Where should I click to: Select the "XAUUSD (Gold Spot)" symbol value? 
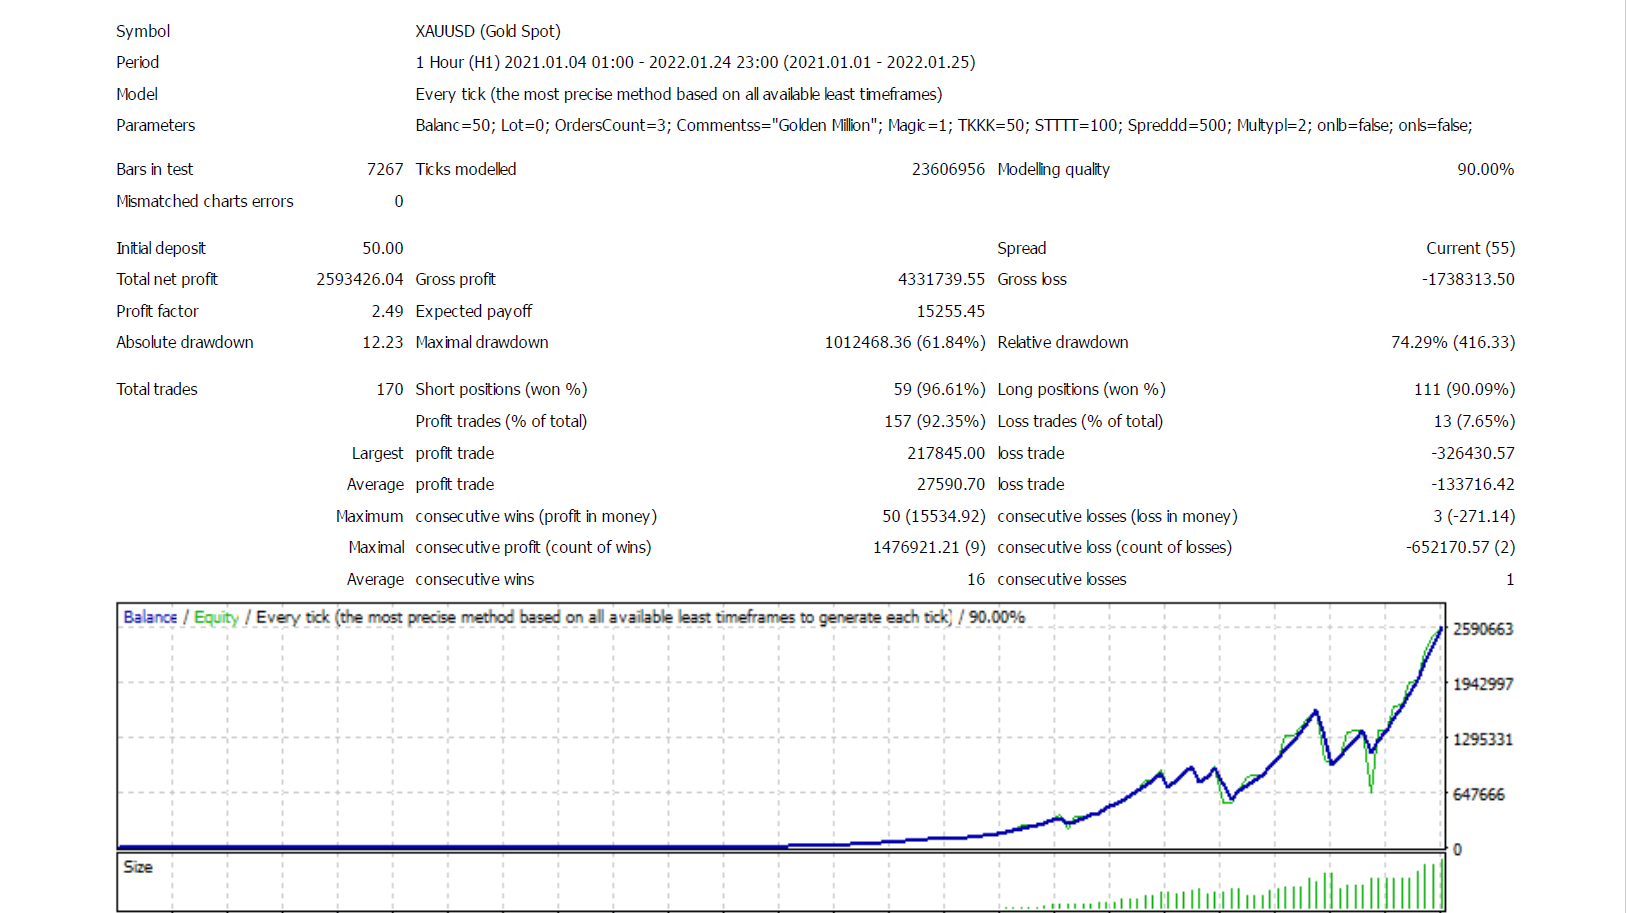pos(488,31)
